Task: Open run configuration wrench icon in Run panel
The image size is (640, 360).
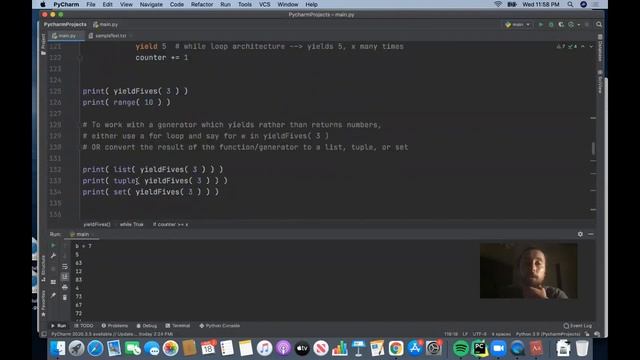Action: 53,256
